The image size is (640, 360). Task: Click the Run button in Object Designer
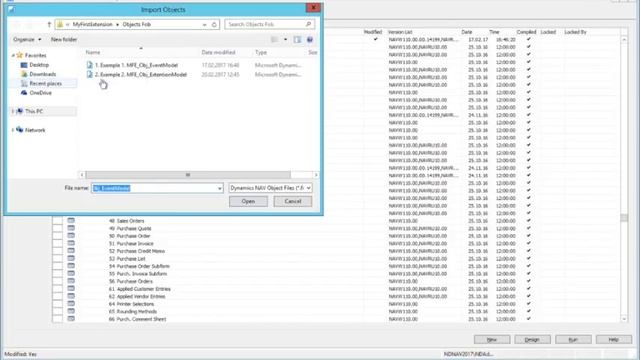573,339
